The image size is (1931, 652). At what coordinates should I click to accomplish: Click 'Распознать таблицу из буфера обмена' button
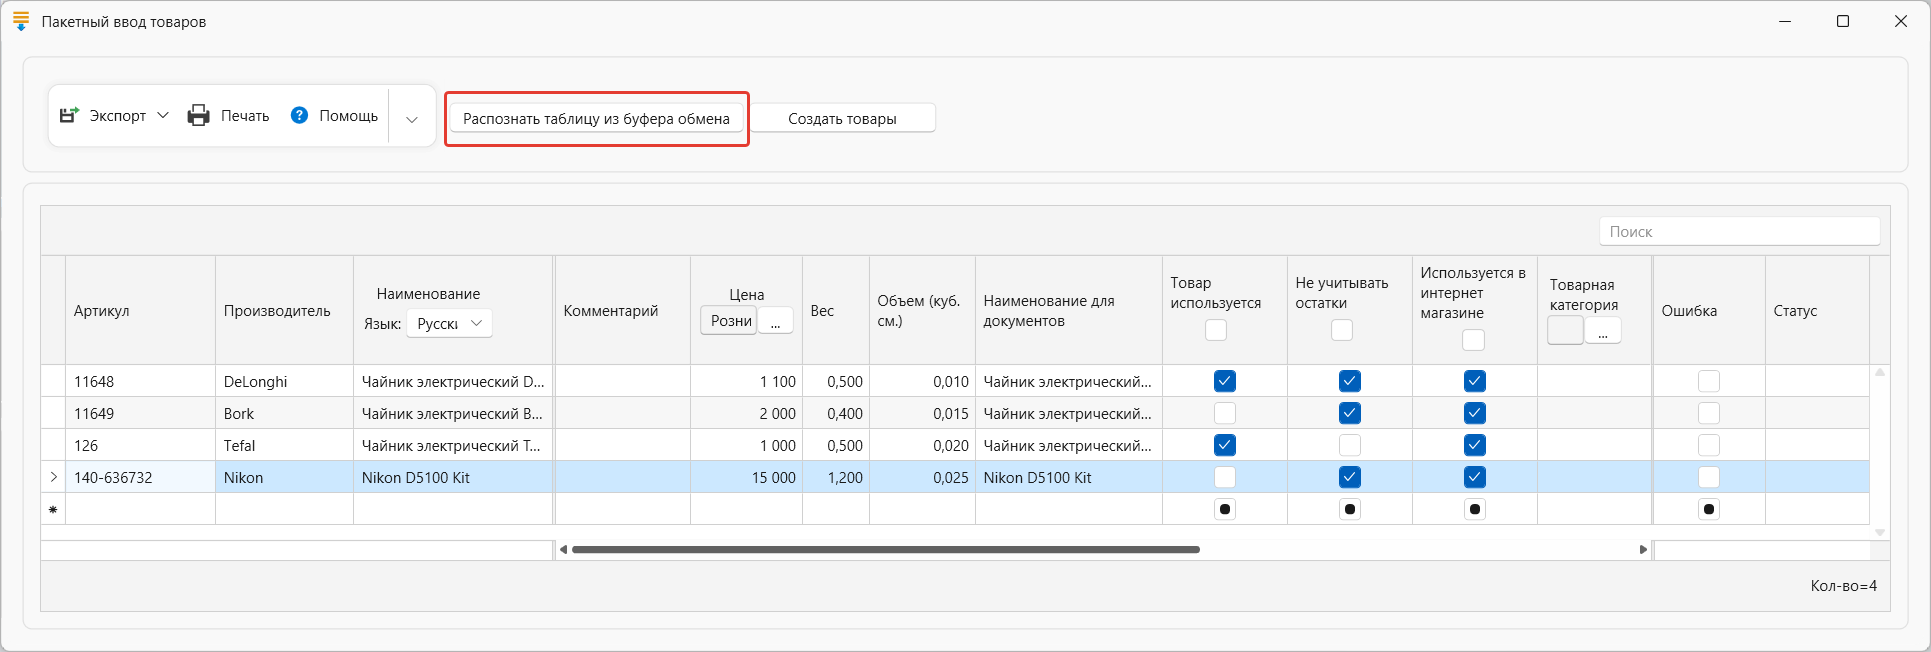coord(596,119)
